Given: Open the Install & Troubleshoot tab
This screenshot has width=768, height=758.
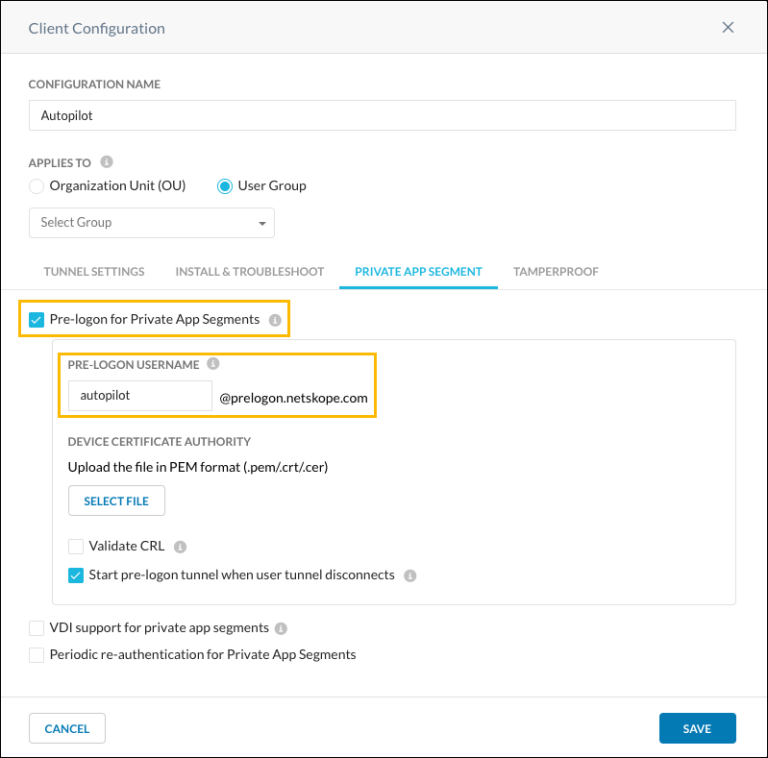Looking at the screenshot, I should click(250, 272).
